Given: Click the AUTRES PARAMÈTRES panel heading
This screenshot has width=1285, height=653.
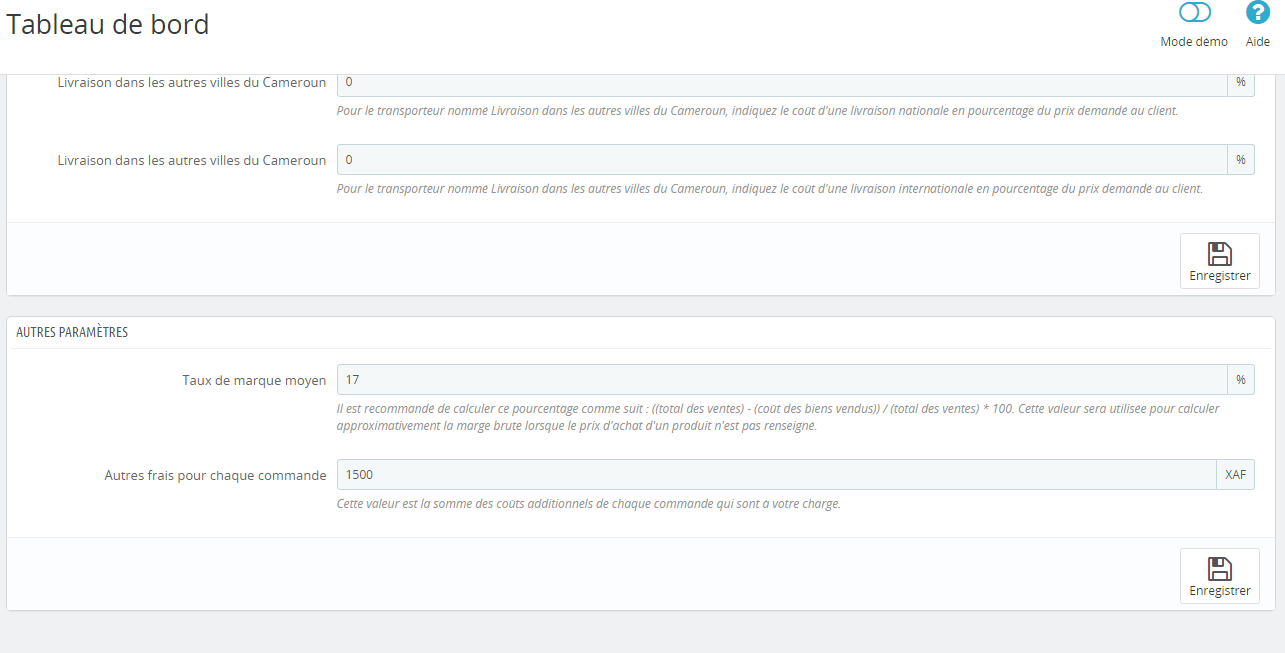Looking at the screenshot, I should [x=72, y=333].
